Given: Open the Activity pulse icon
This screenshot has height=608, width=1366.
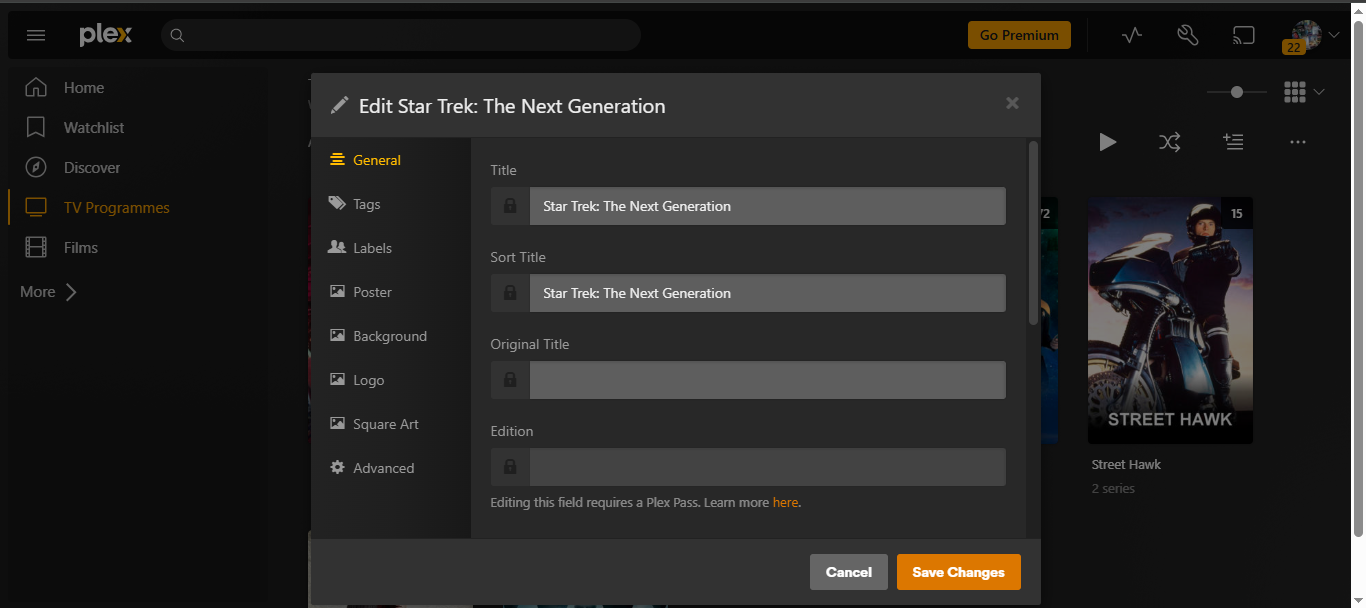Looking at the screenshot, I should point(1132,35).
